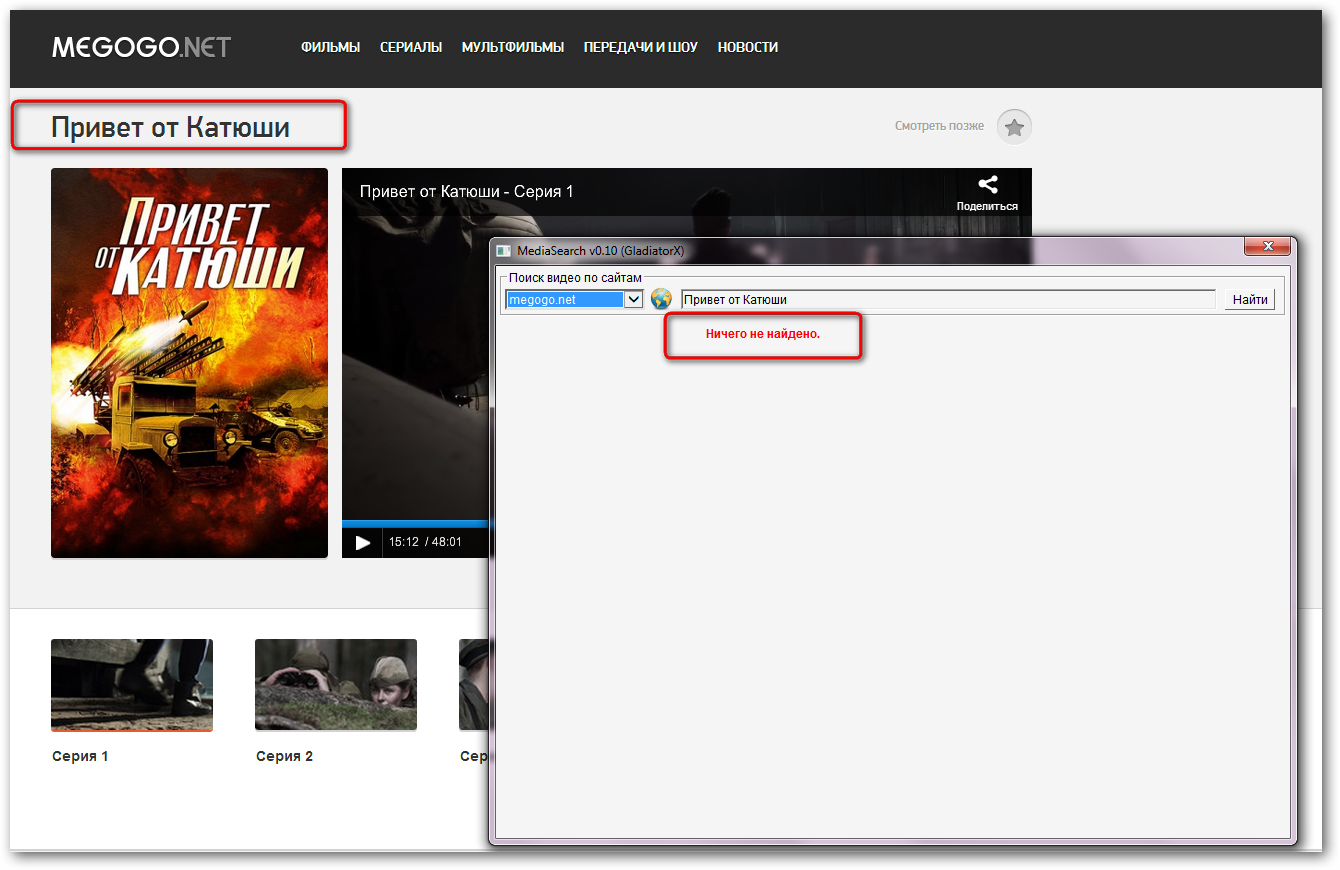The height and width of the screenshot is (870, 1340).
Task: Open the Сериалы menu item
Action: [411, 47]
